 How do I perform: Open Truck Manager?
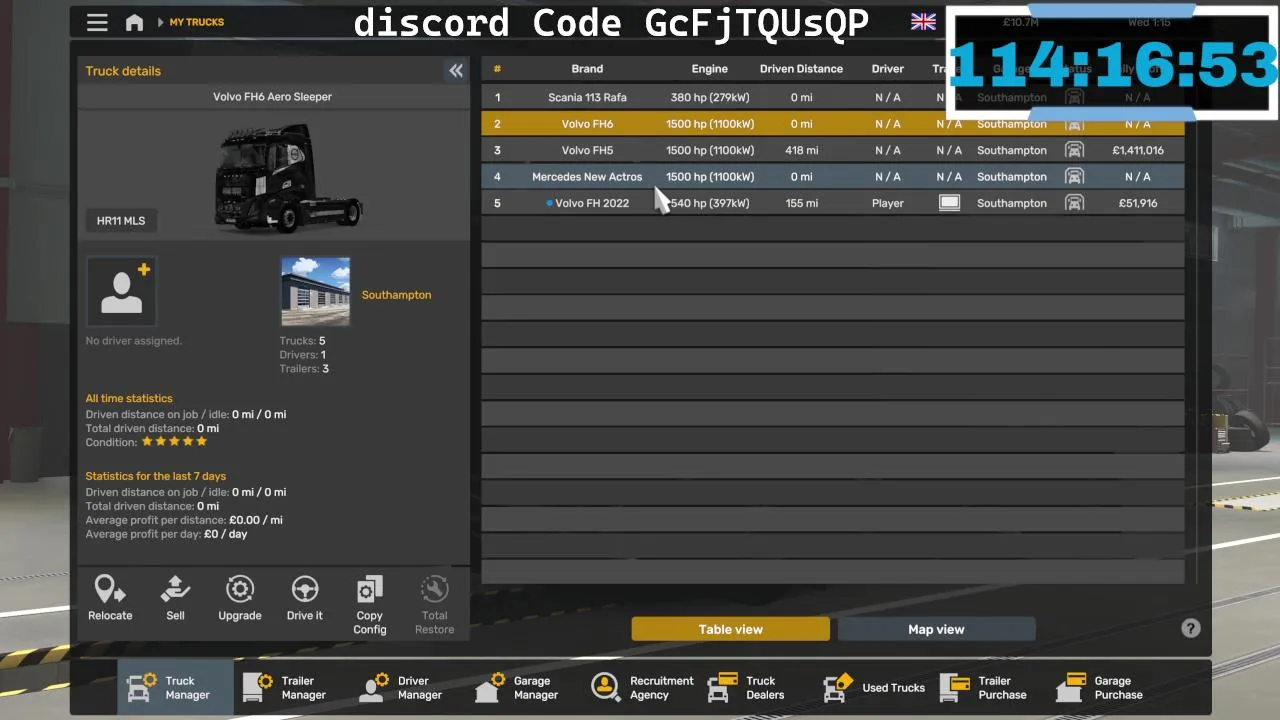[175, 687]
